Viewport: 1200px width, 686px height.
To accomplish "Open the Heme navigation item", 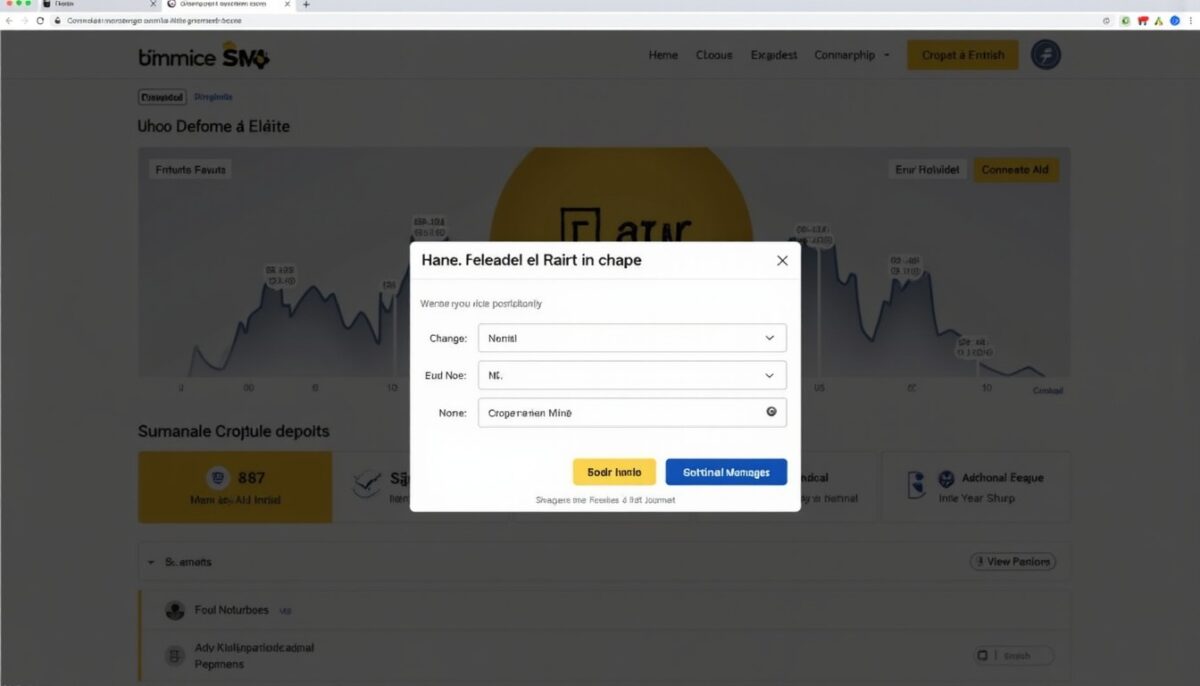I will [x=663, y=55].
